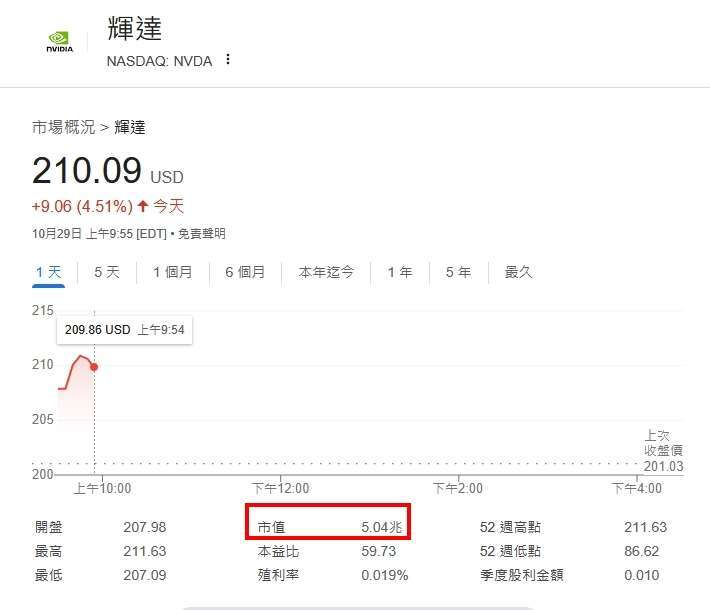Select the 1 天 time range tab
Screen dimensions: 710x610
48,272
